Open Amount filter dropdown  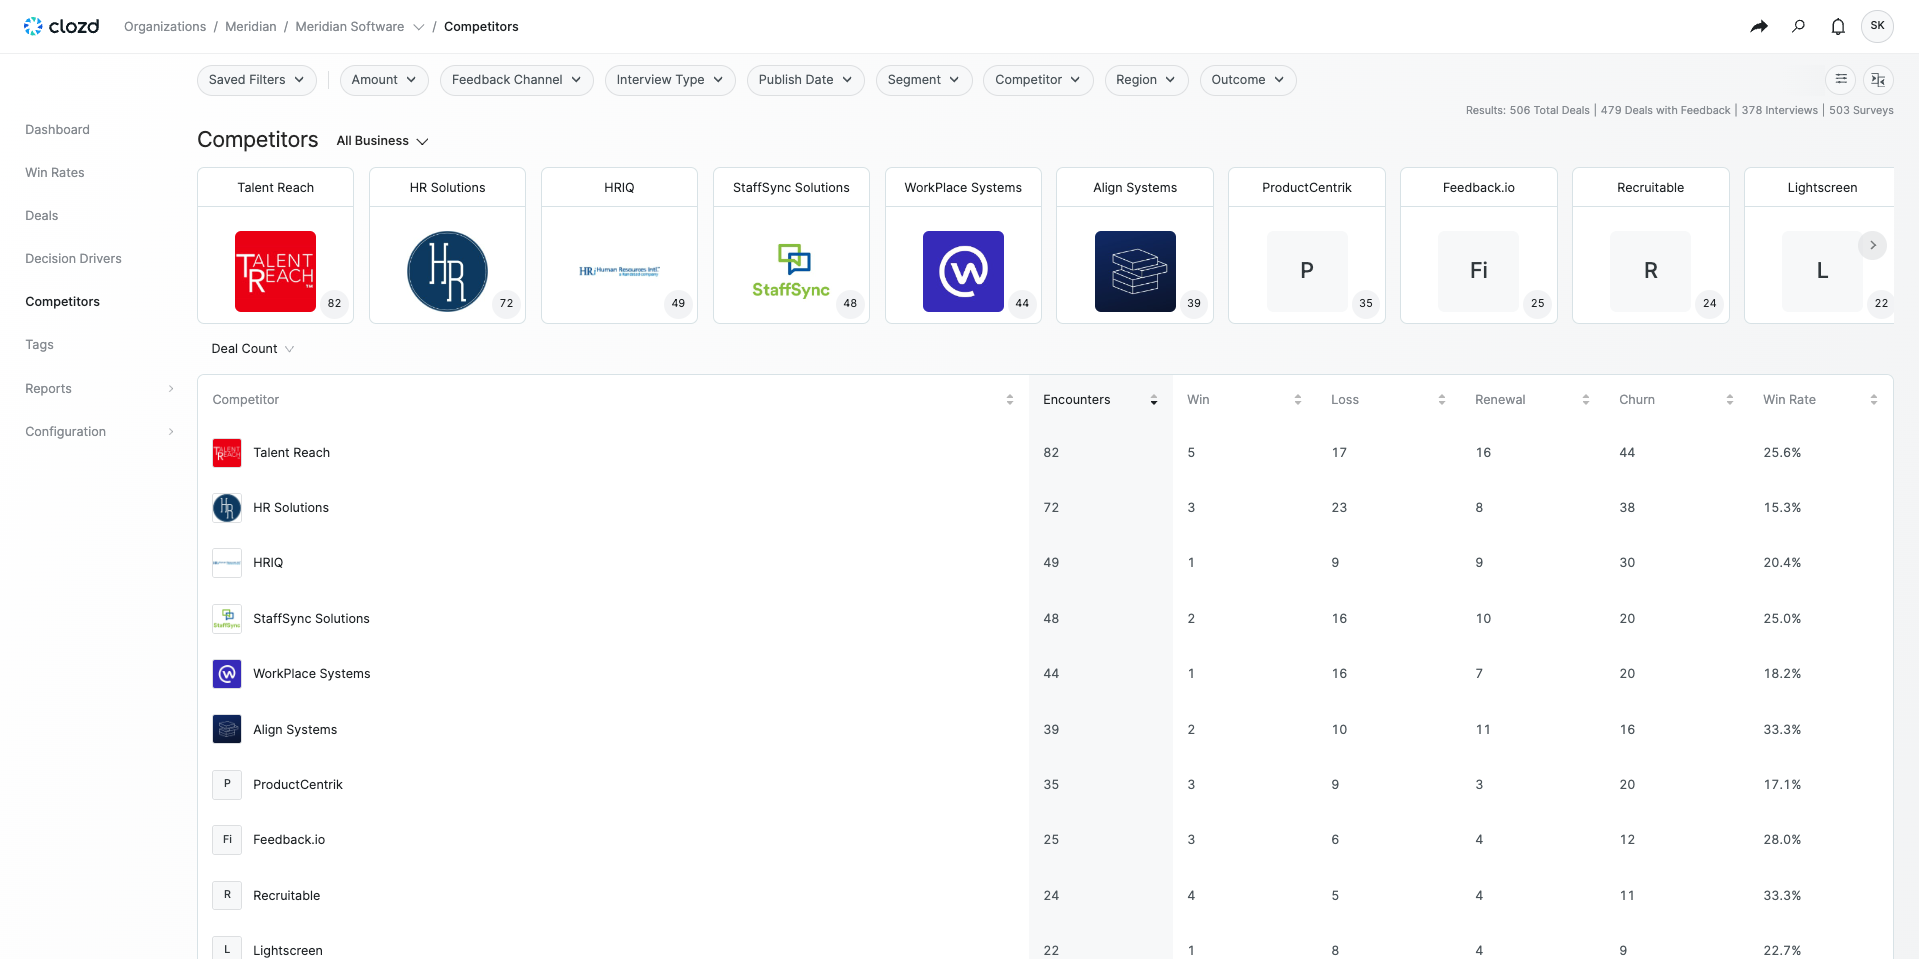[384, 80]
